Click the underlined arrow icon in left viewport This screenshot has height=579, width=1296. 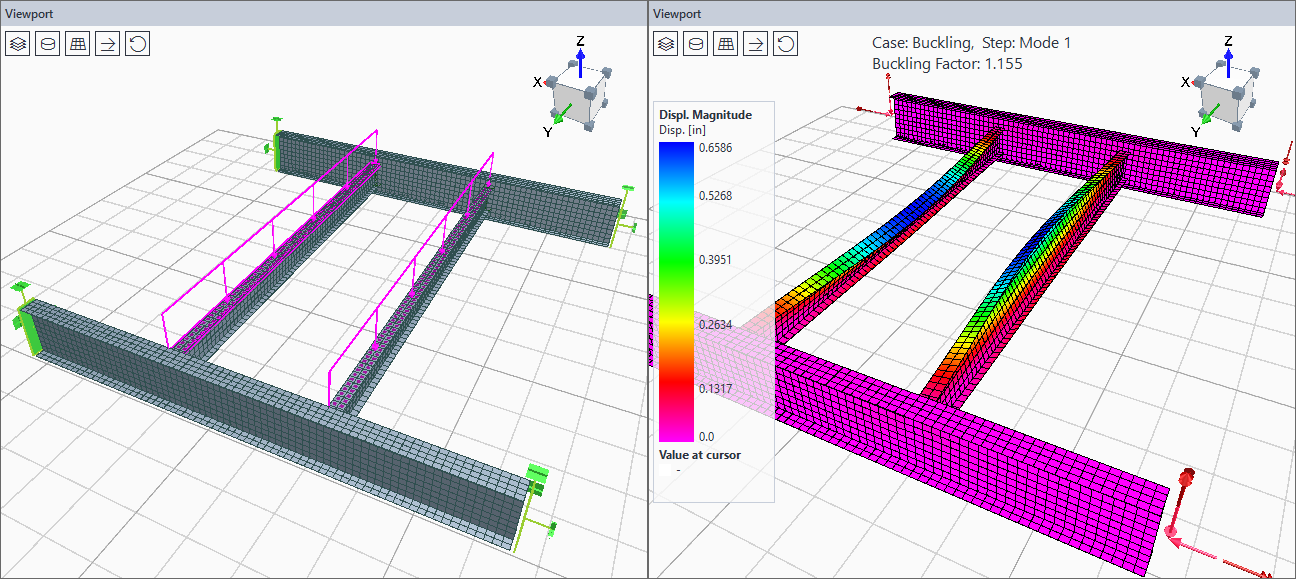107,44
